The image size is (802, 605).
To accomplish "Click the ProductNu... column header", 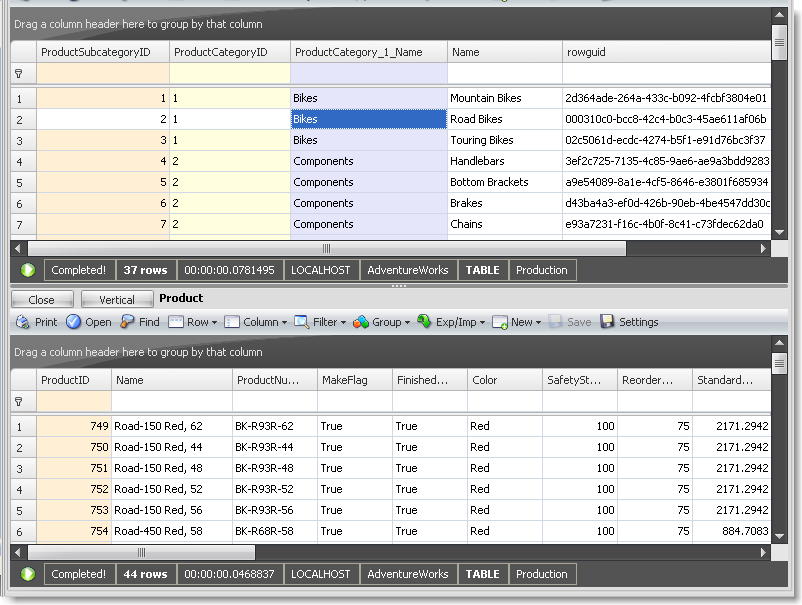I will tap(275, 380).
